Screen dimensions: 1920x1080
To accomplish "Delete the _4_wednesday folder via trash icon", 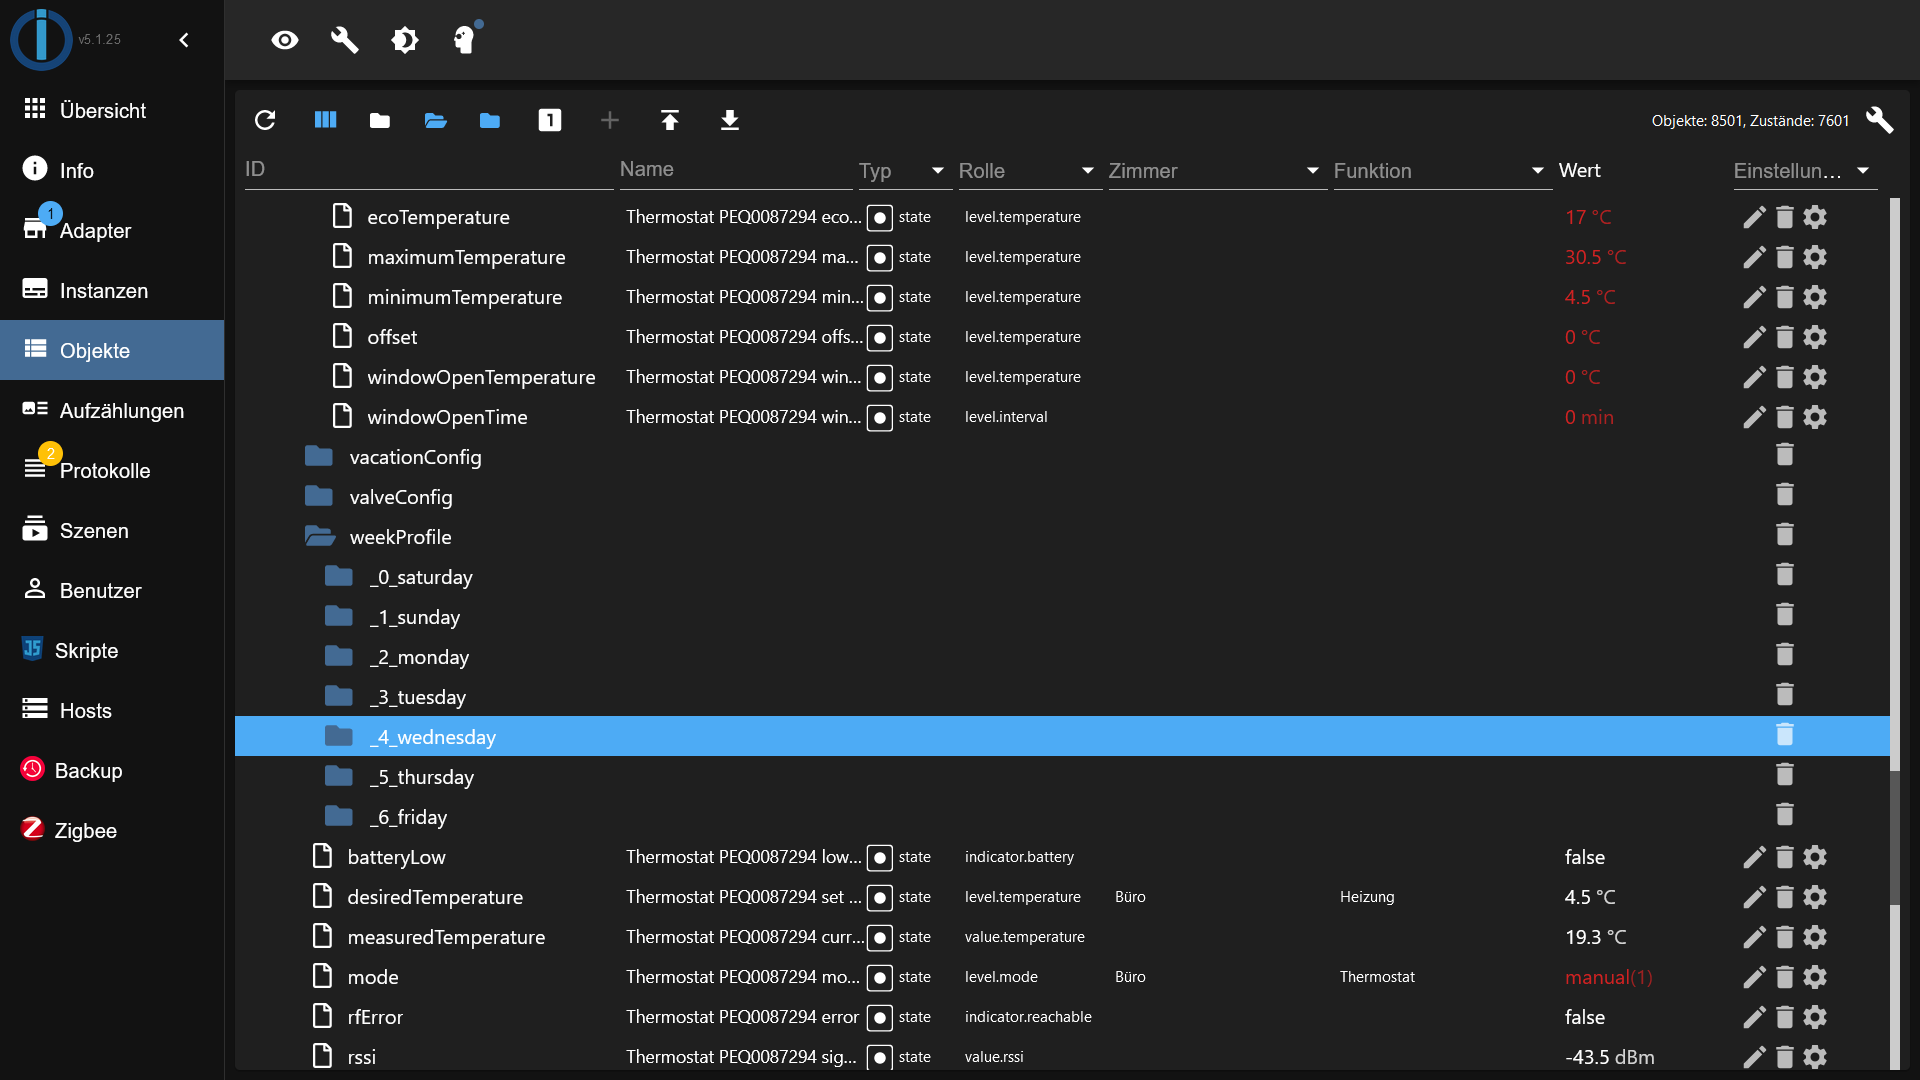I will pos(1785,735).
